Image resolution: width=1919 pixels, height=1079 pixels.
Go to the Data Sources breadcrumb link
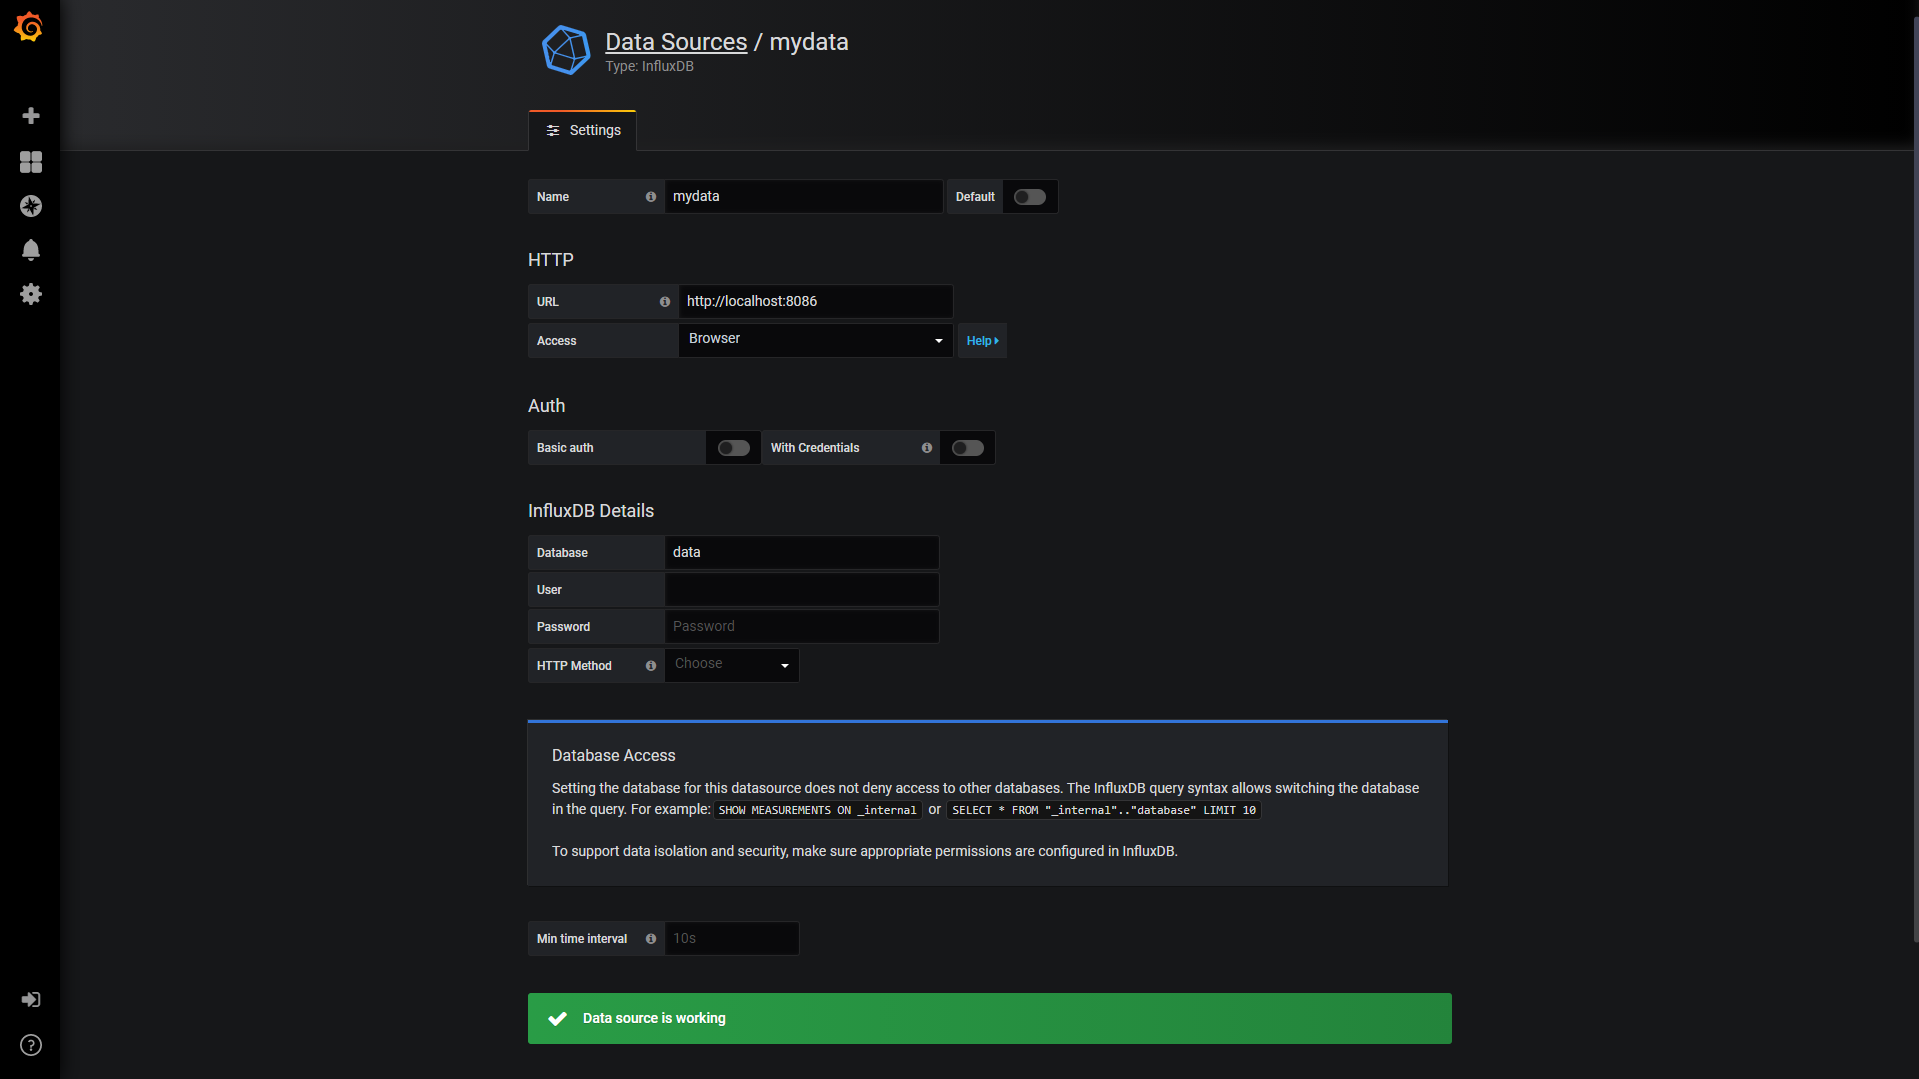(x=676, y=42)
